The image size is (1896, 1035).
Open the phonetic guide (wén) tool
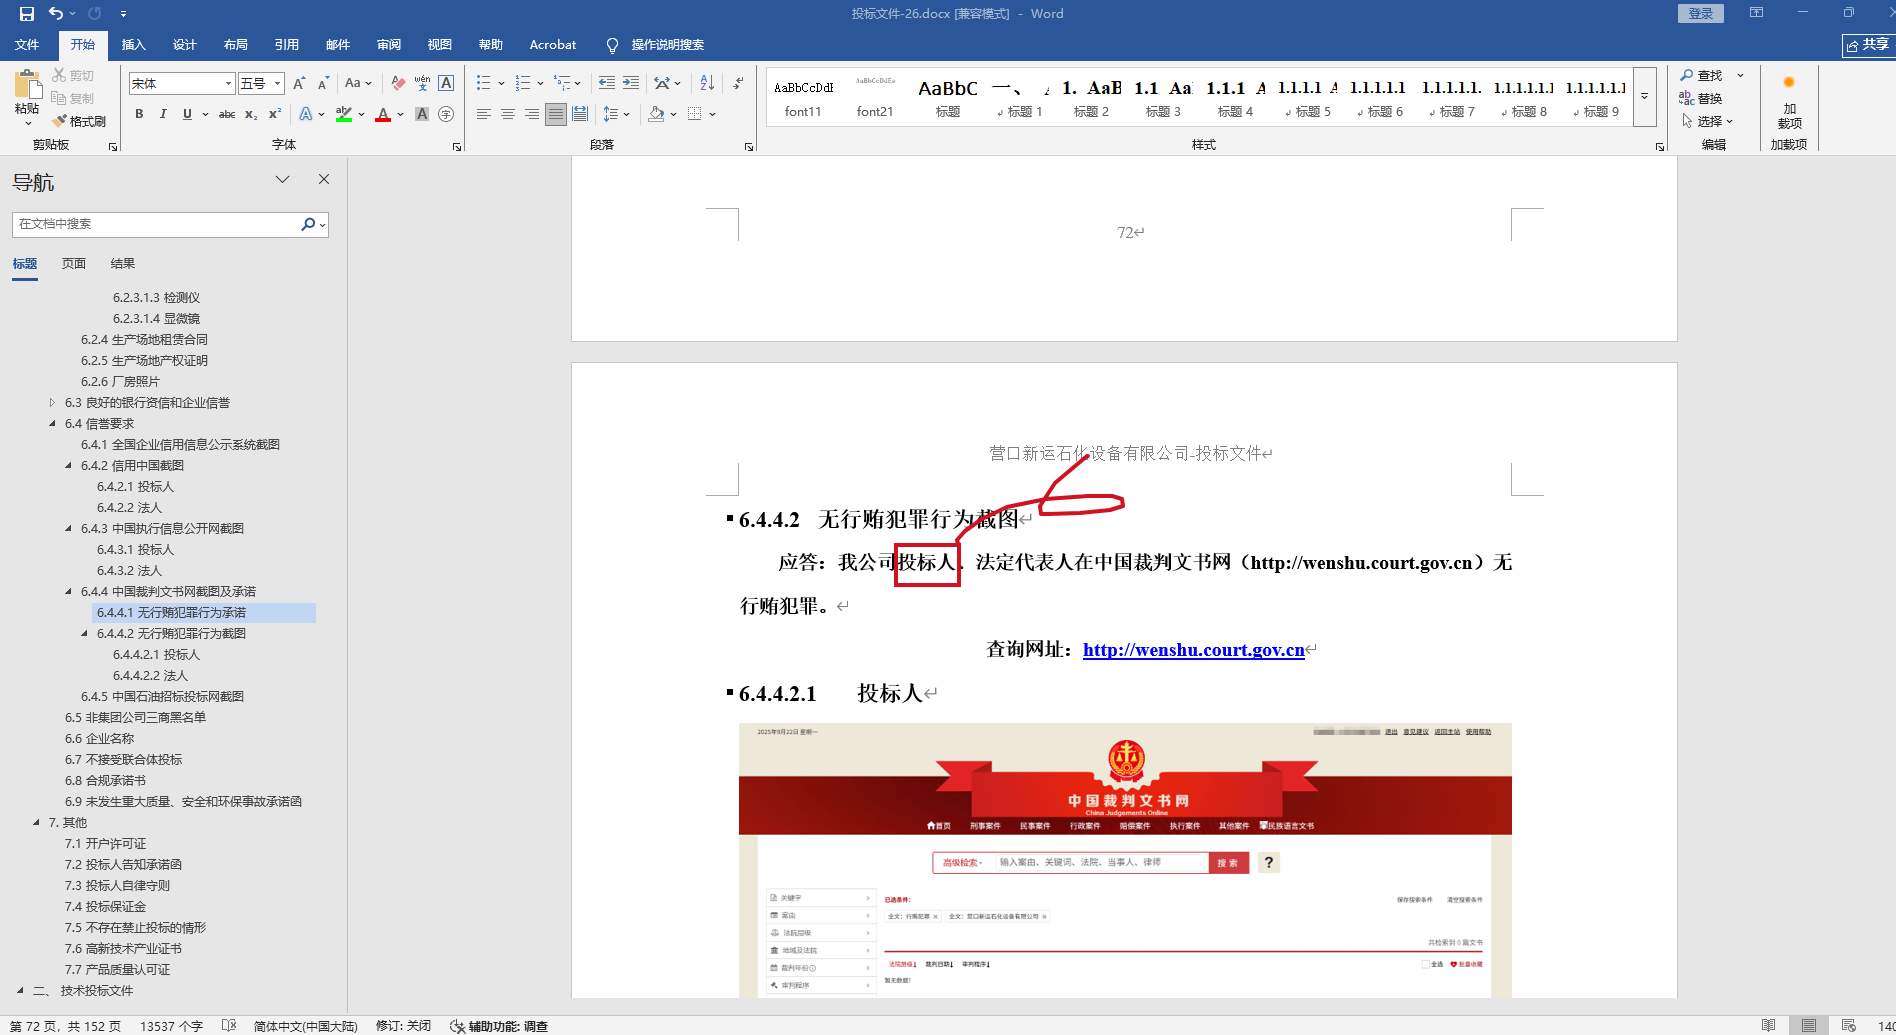[422, 84]
